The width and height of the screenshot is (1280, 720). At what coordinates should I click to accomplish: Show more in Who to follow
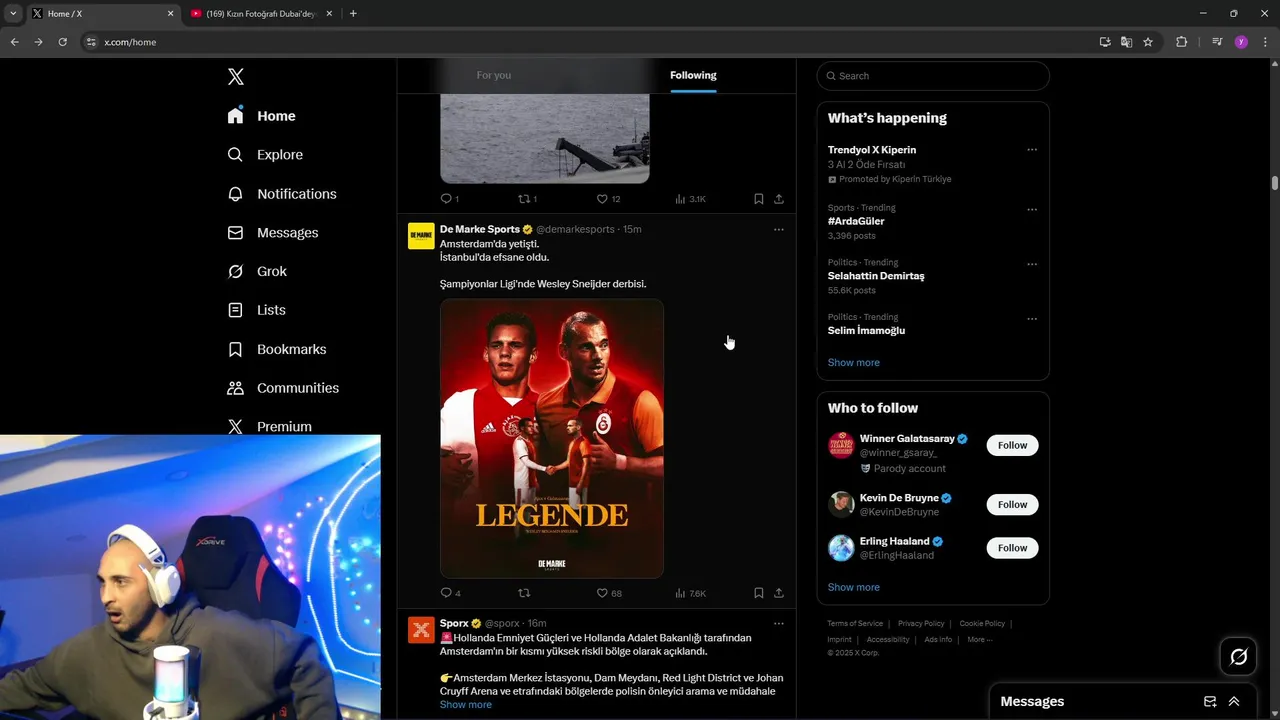tap(854, 588)
